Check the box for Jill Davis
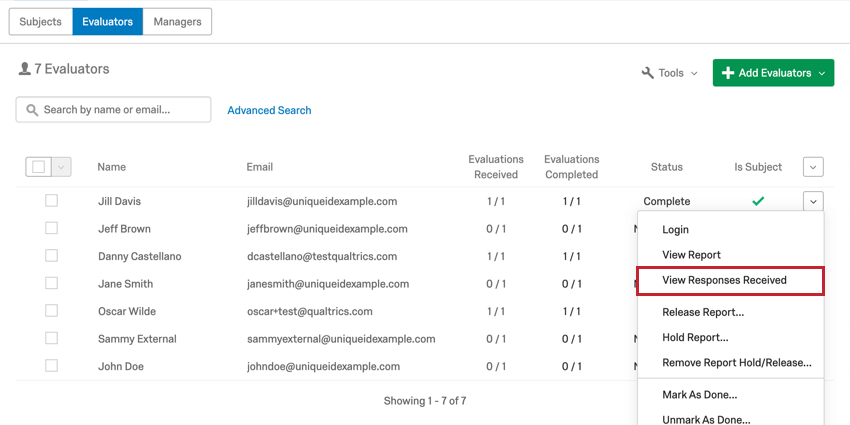 coord(51,201)
